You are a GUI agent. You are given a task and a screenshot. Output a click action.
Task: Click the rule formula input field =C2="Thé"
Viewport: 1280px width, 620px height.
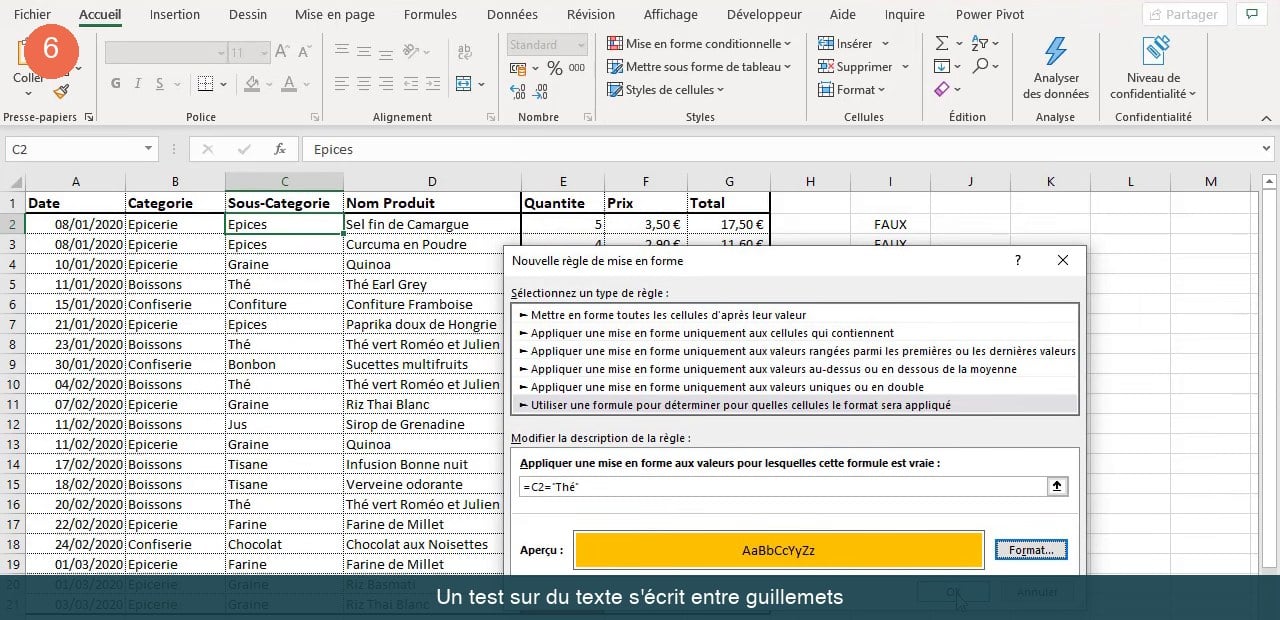click(783, 486)
